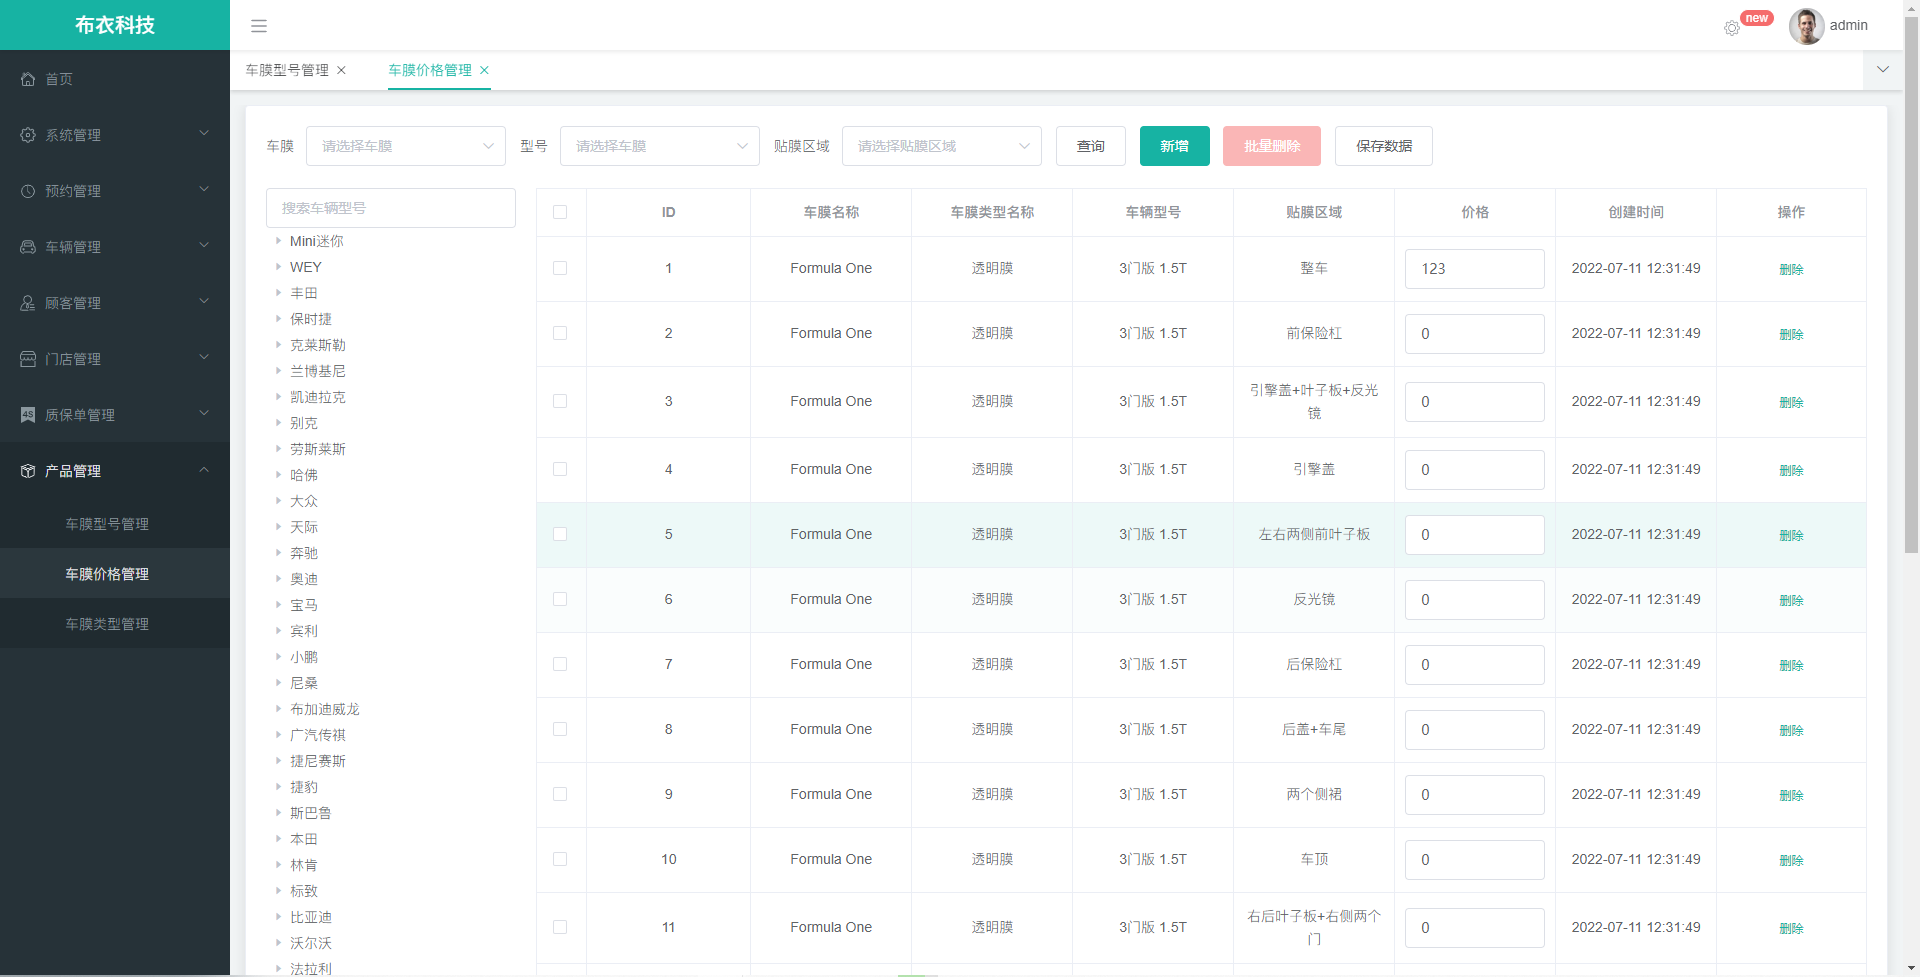Select 奥迪 in the brand tree
Viewport: 1920px width, 977px height.
304,579
